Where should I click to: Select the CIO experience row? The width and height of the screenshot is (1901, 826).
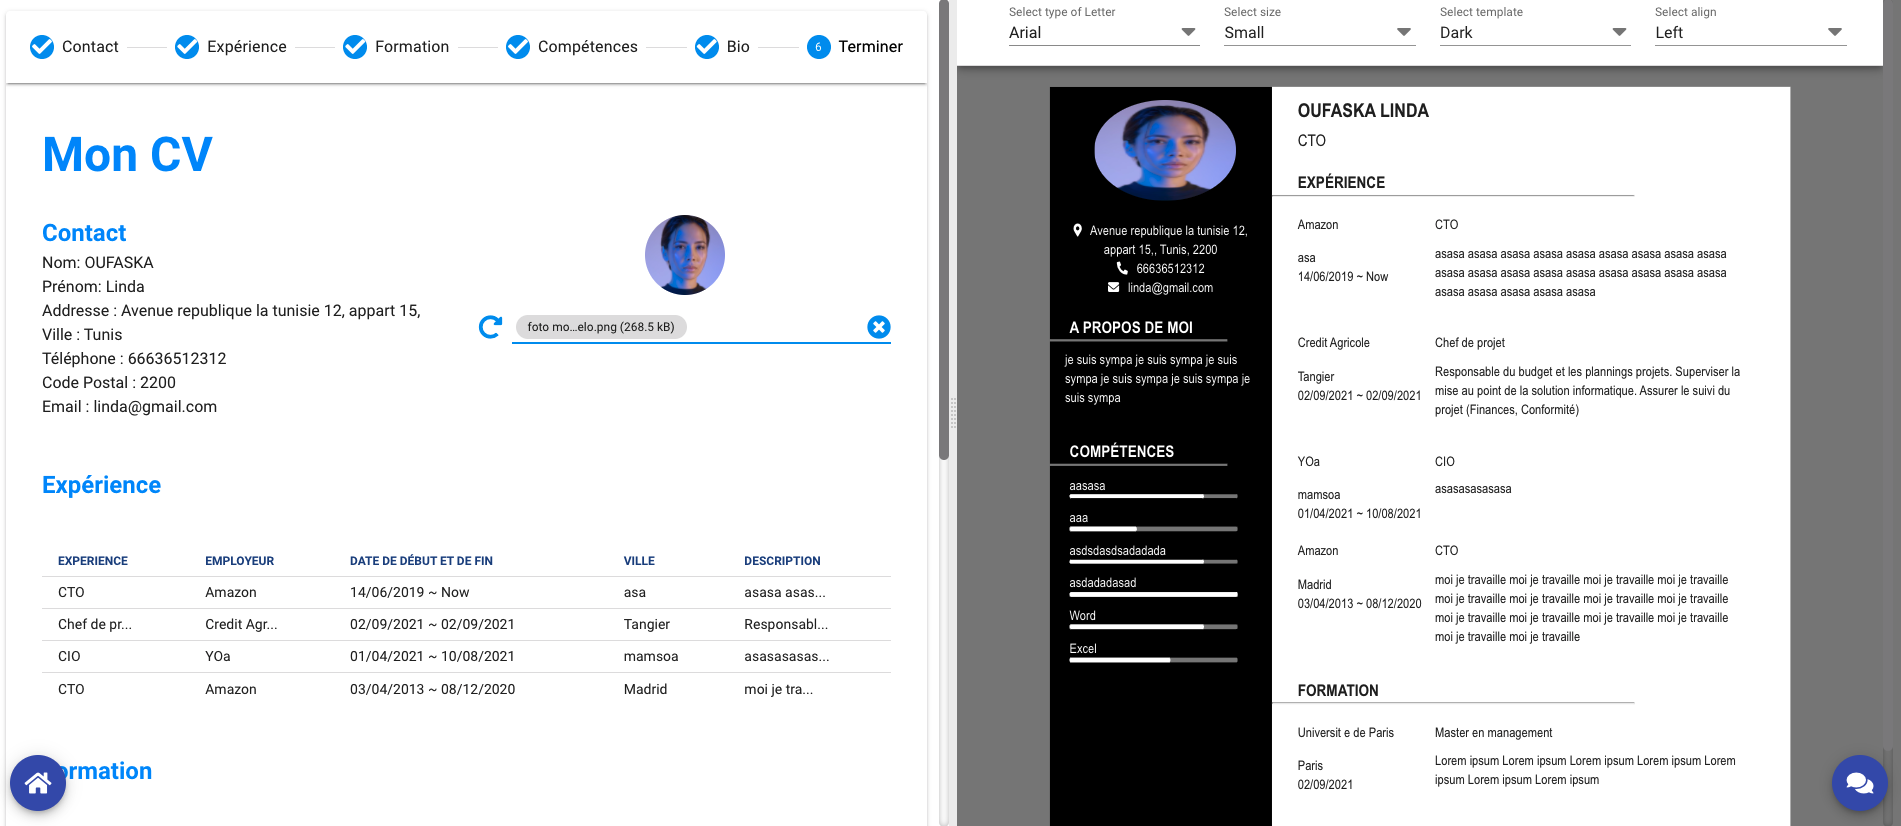click(x=466, y=656)
